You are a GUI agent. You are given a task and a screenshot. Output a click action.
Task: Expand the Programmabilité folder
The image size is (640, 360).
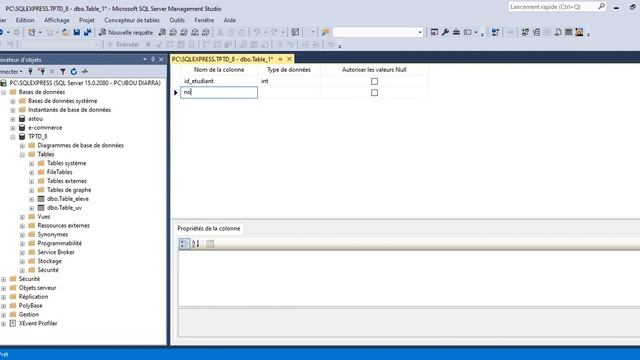22,244
